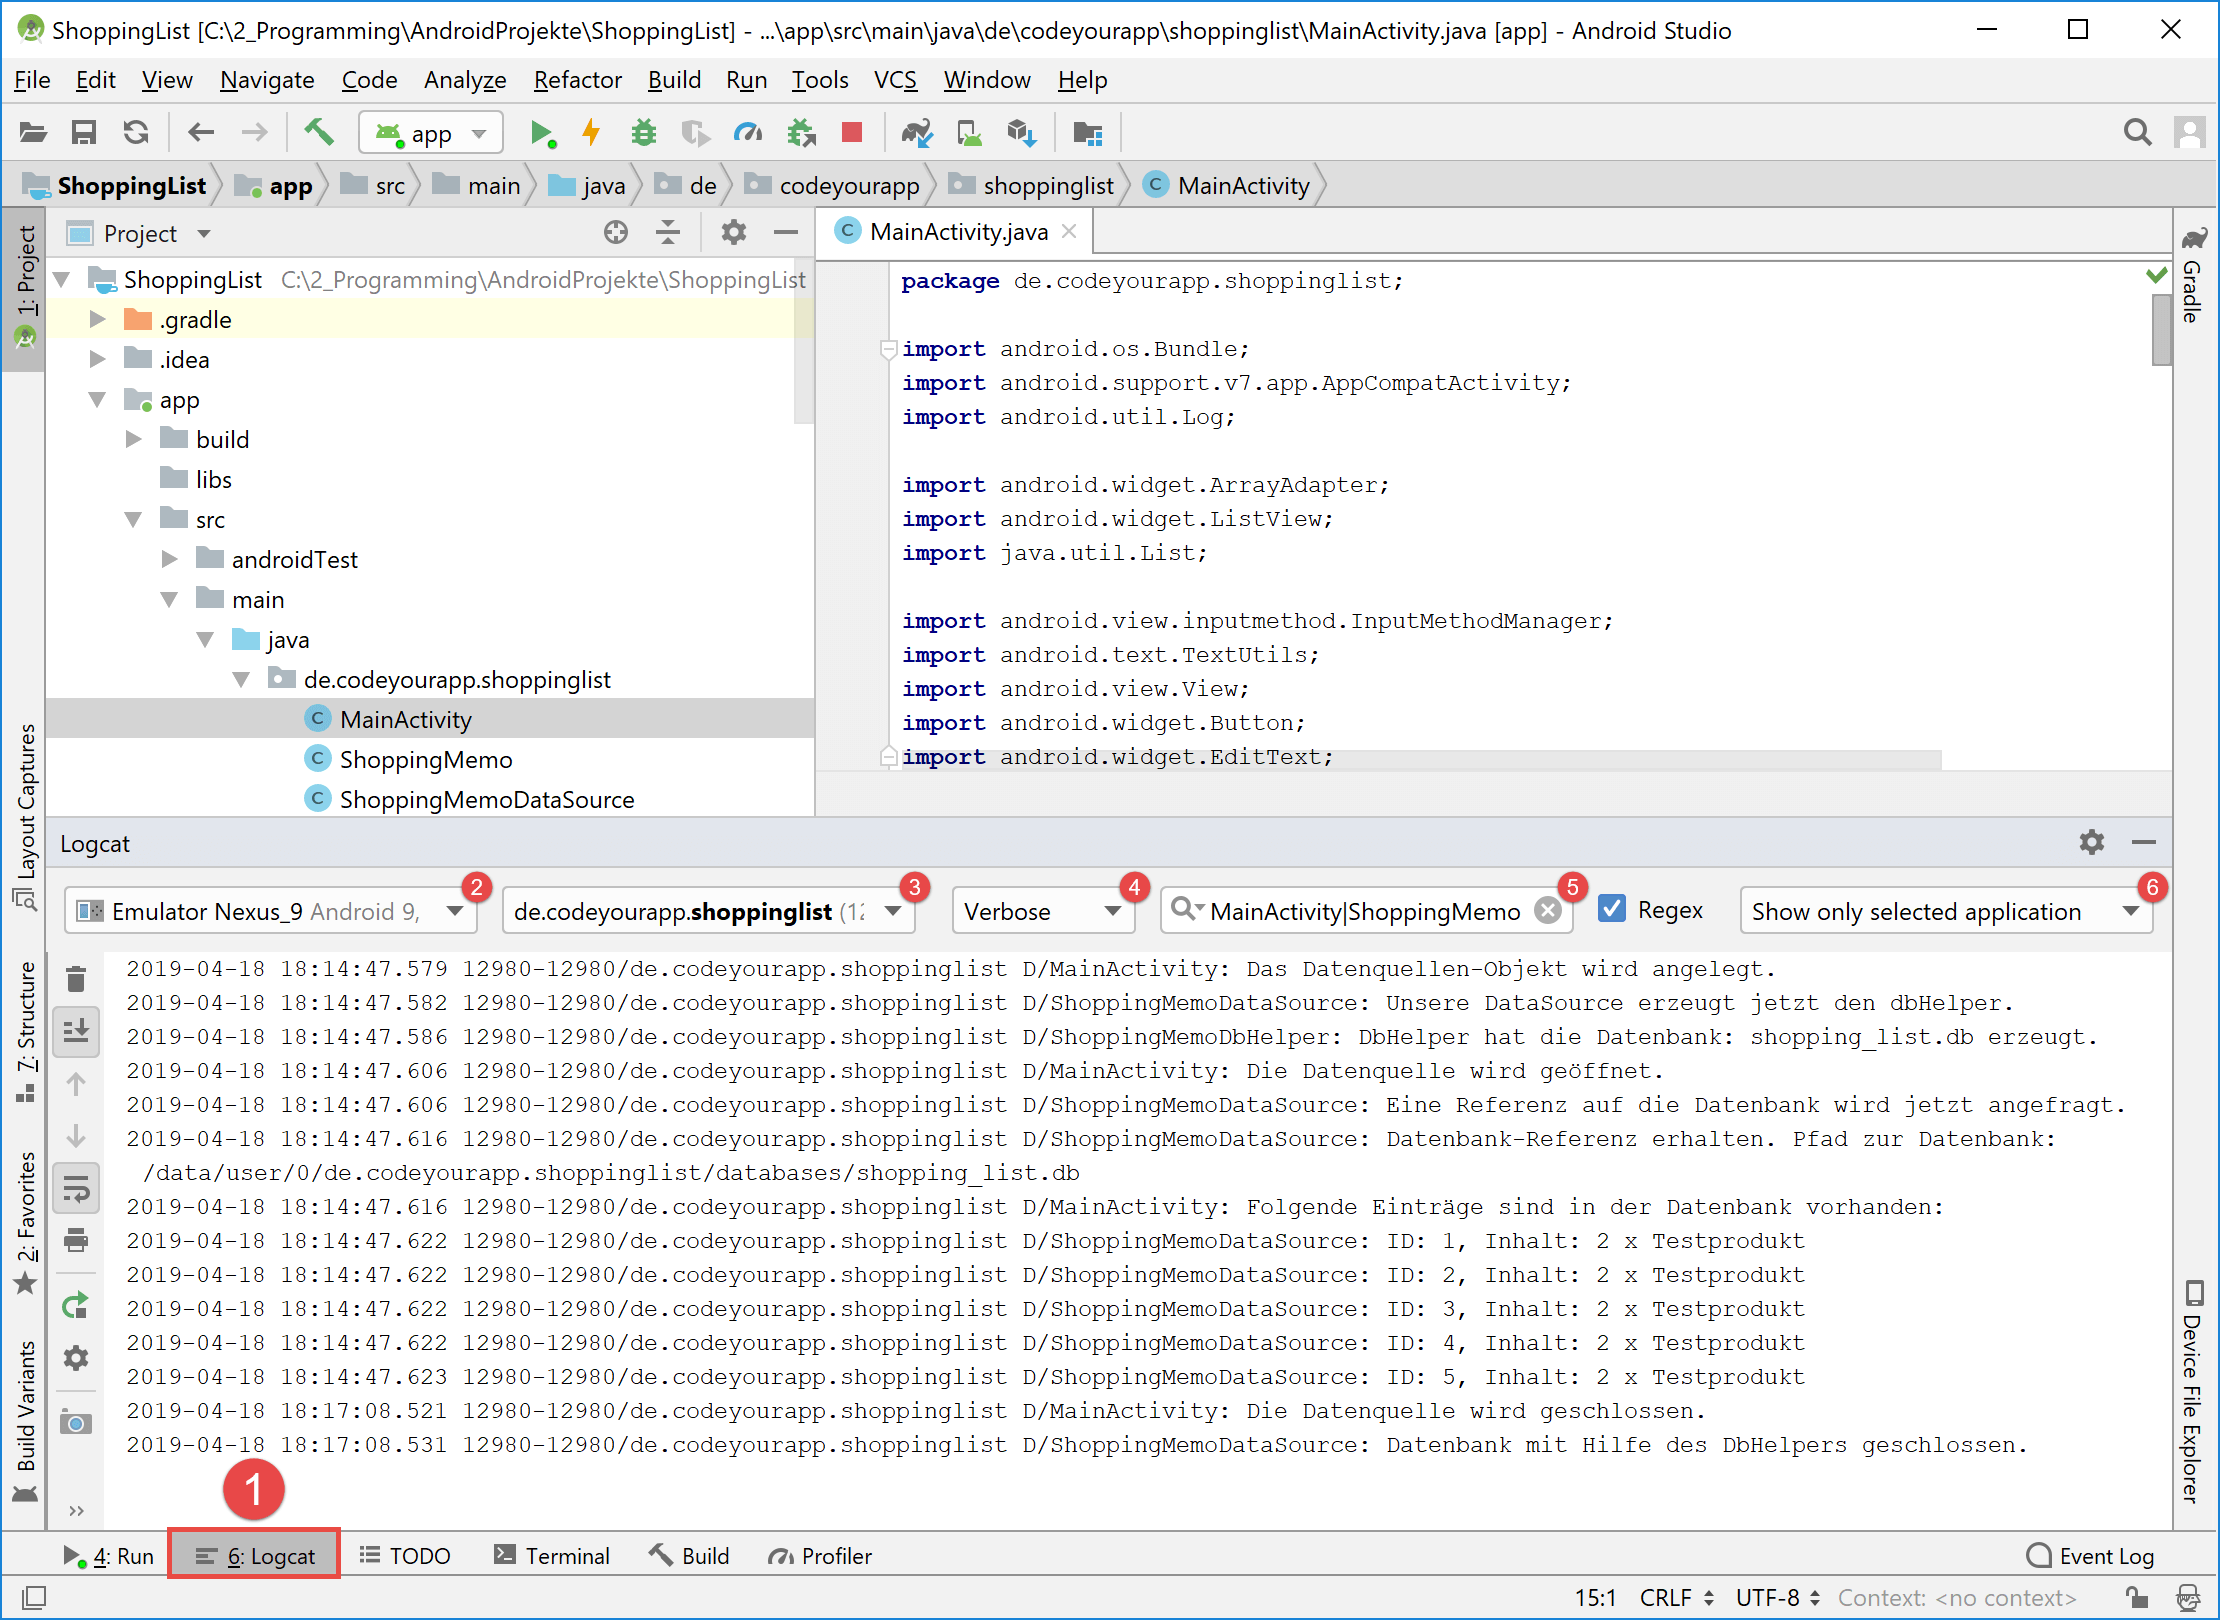This screenshot has height=1620, width=2220.
Task: Click the Synchronize refresh icon in toolbar
Action: point(136,132)
